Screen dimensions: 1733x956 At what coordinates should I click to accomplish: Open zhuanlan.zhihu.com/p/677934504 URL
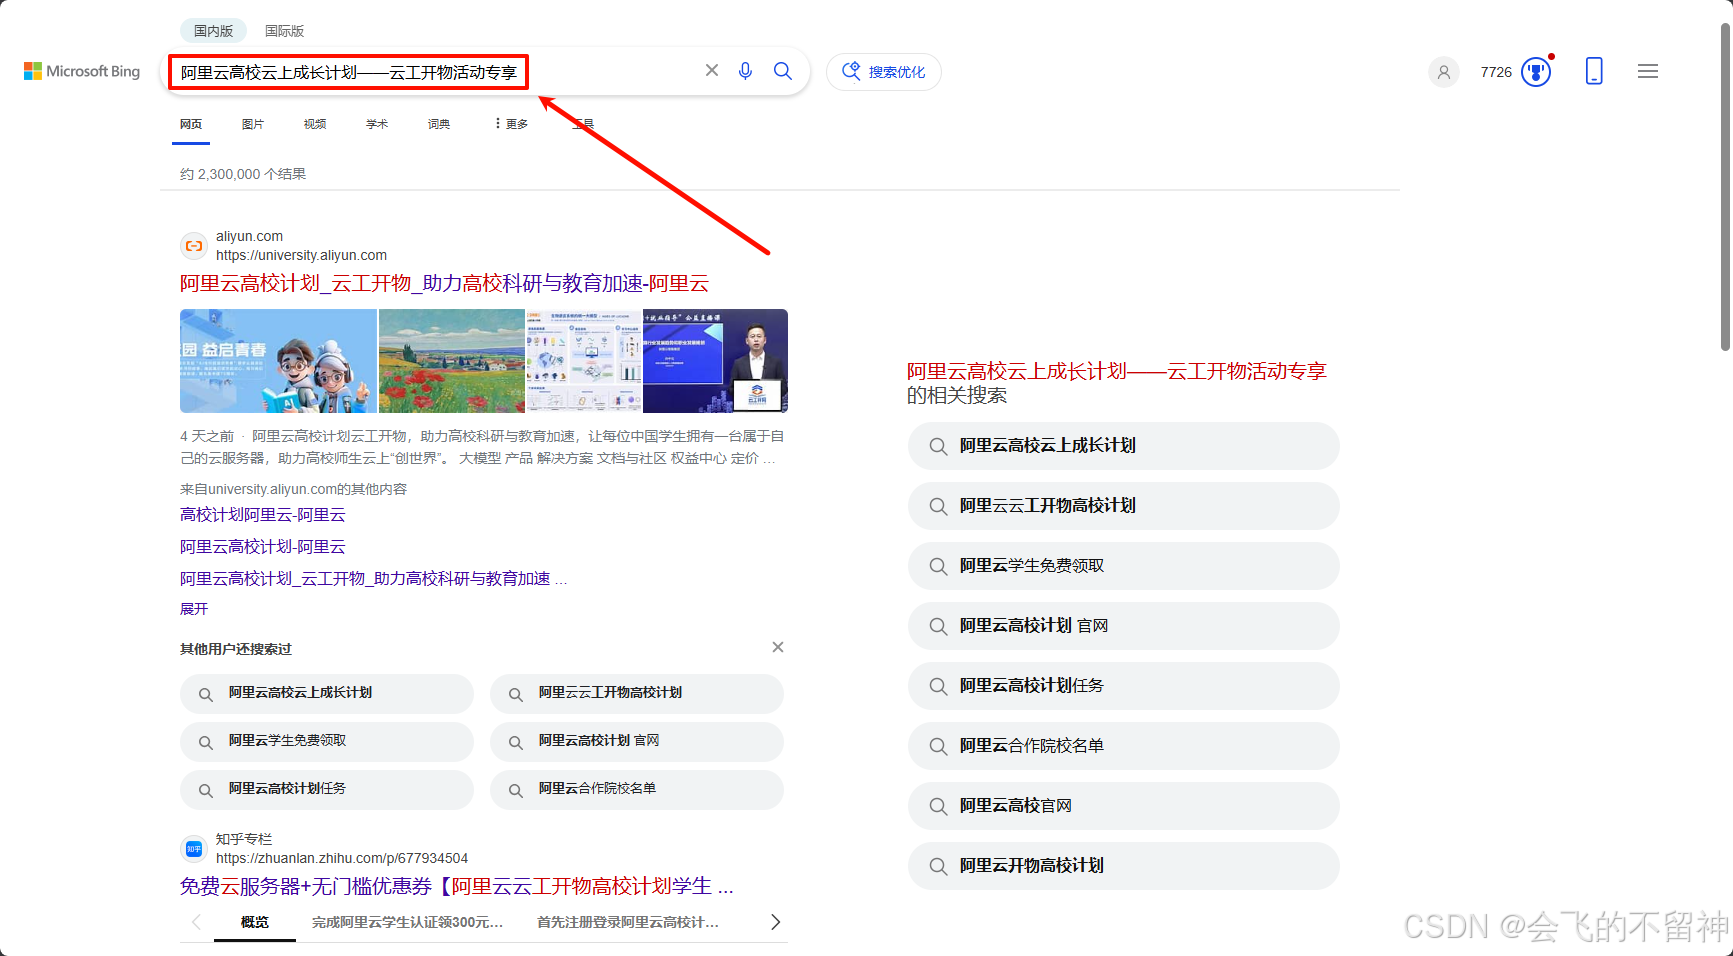pos(342,858)
